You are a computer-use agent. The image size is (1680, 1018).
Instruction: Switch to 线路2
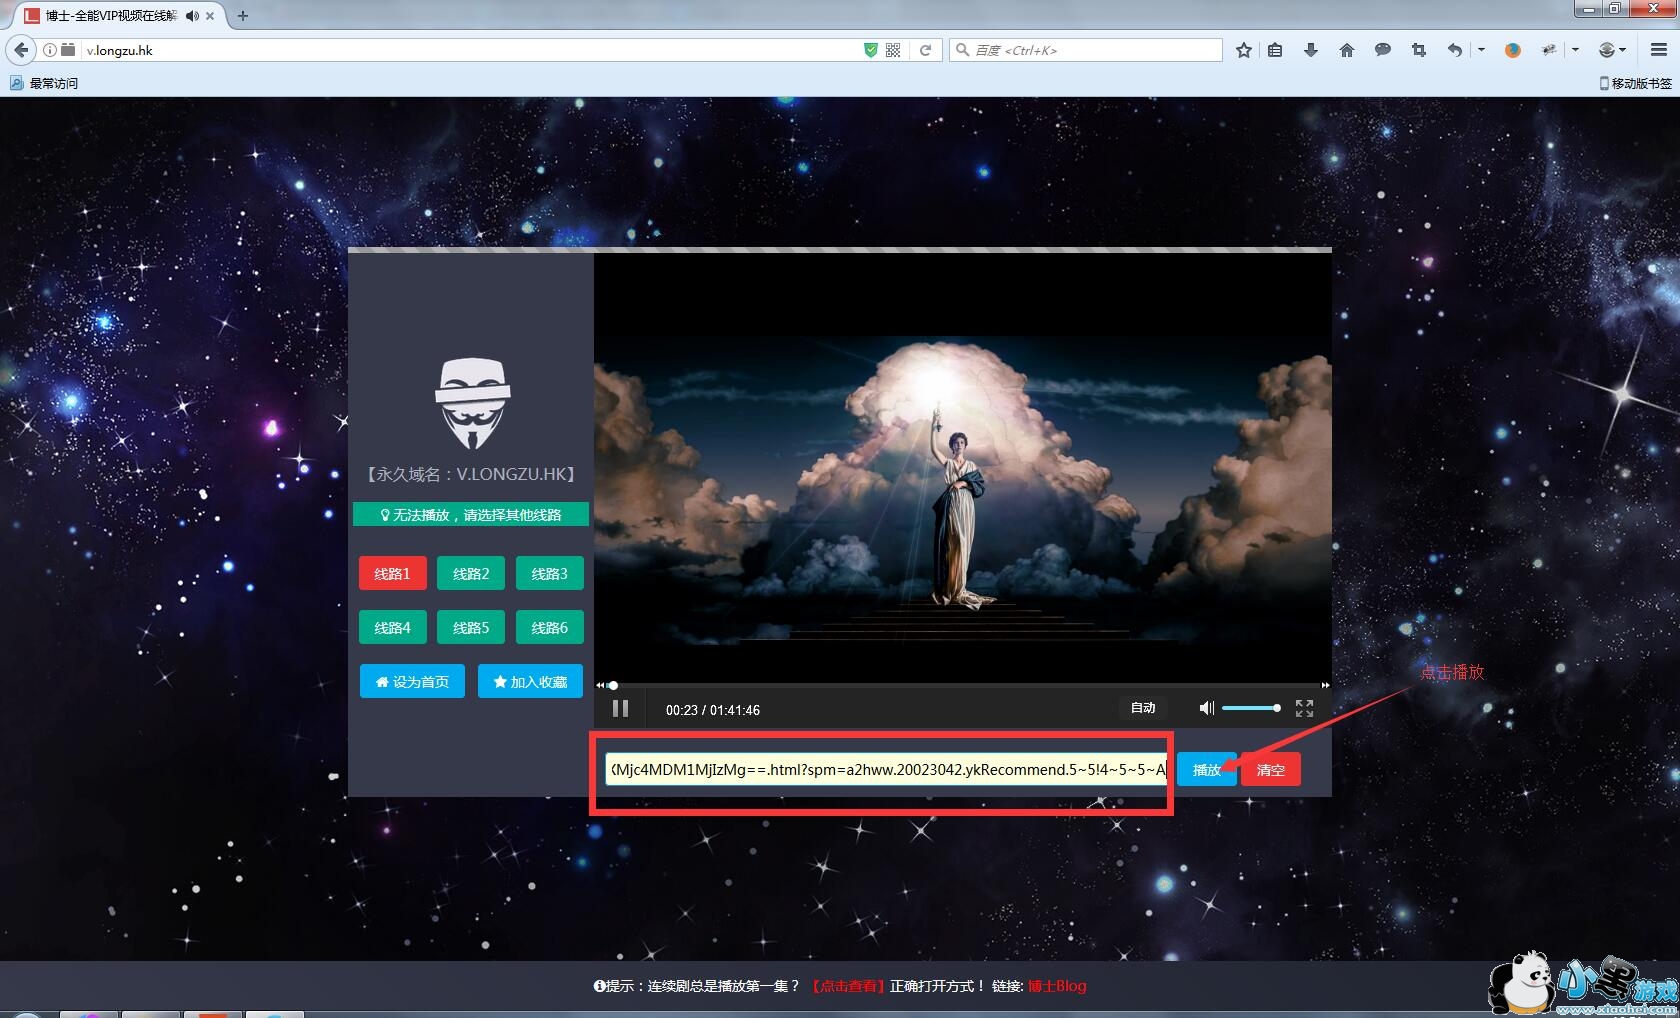471,573
